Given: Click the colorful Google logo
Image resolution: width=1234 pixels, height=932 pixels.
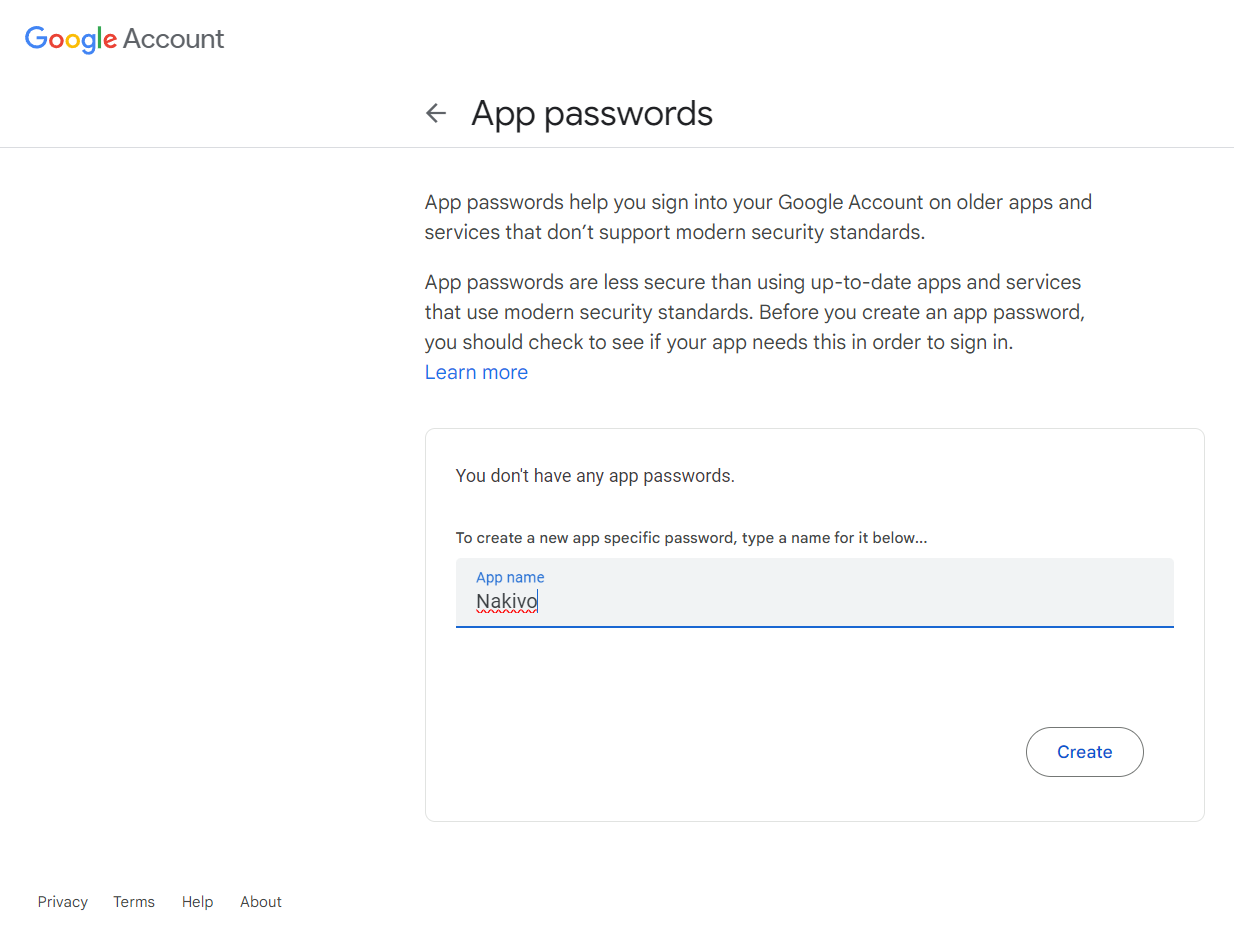Looking at the screenshot, I should (71, 39).
